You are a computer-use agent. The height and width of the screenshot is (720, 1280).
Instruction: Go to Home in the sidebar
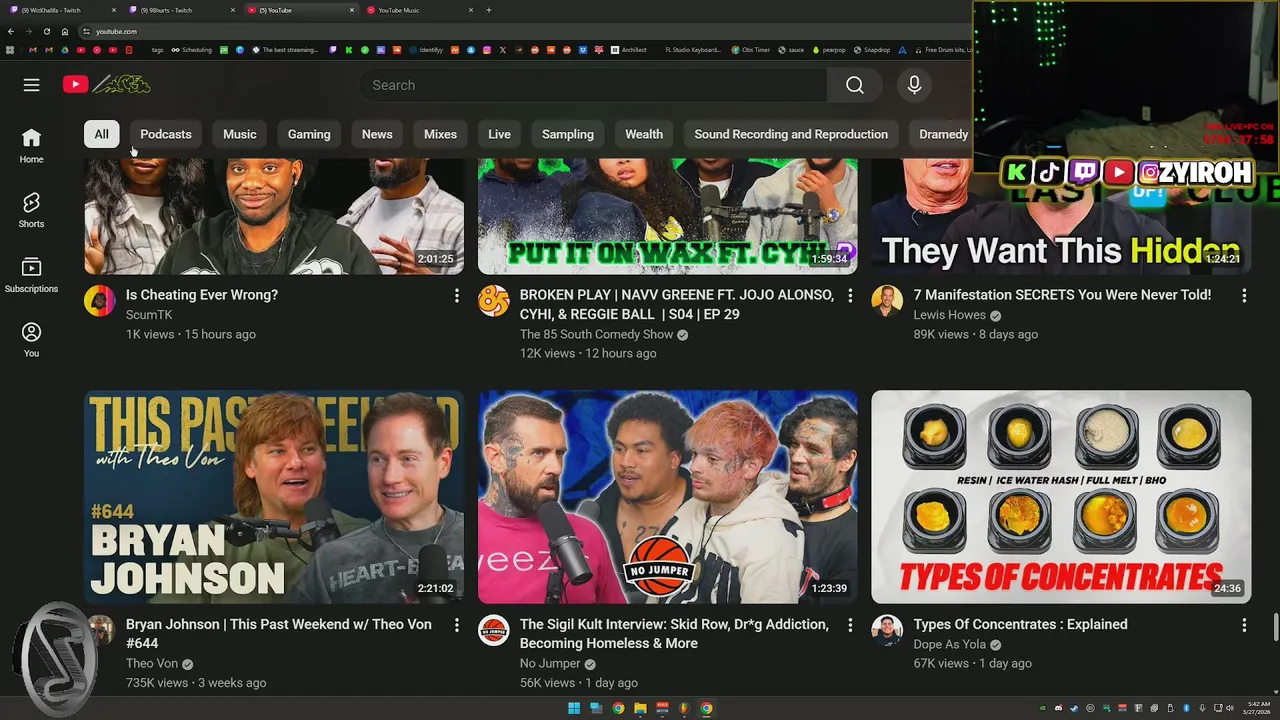tap(32, 145)
